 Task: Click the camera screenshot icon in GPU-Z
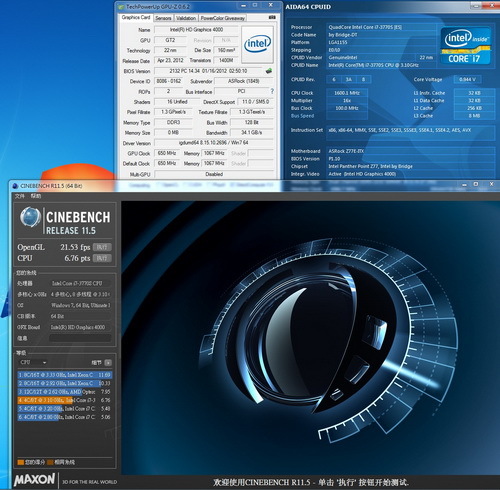[x=272, y=17]
